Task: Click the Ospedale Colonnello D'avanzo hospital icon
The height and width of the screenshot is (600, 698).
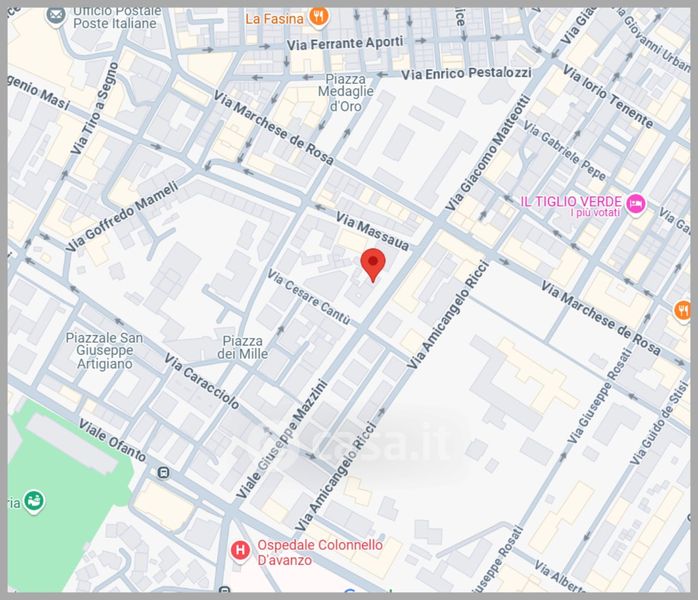Action: pos(240,550)
